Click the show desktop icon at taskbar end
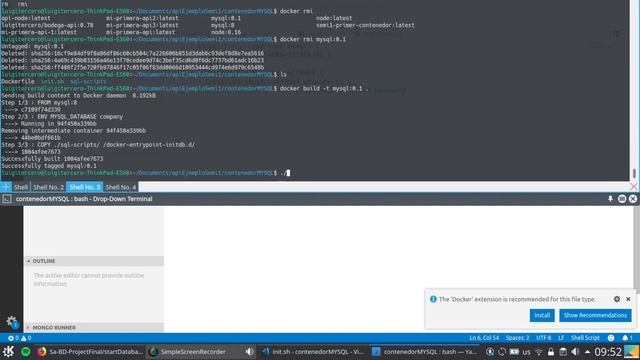640x360 pixels. point(631,351)
